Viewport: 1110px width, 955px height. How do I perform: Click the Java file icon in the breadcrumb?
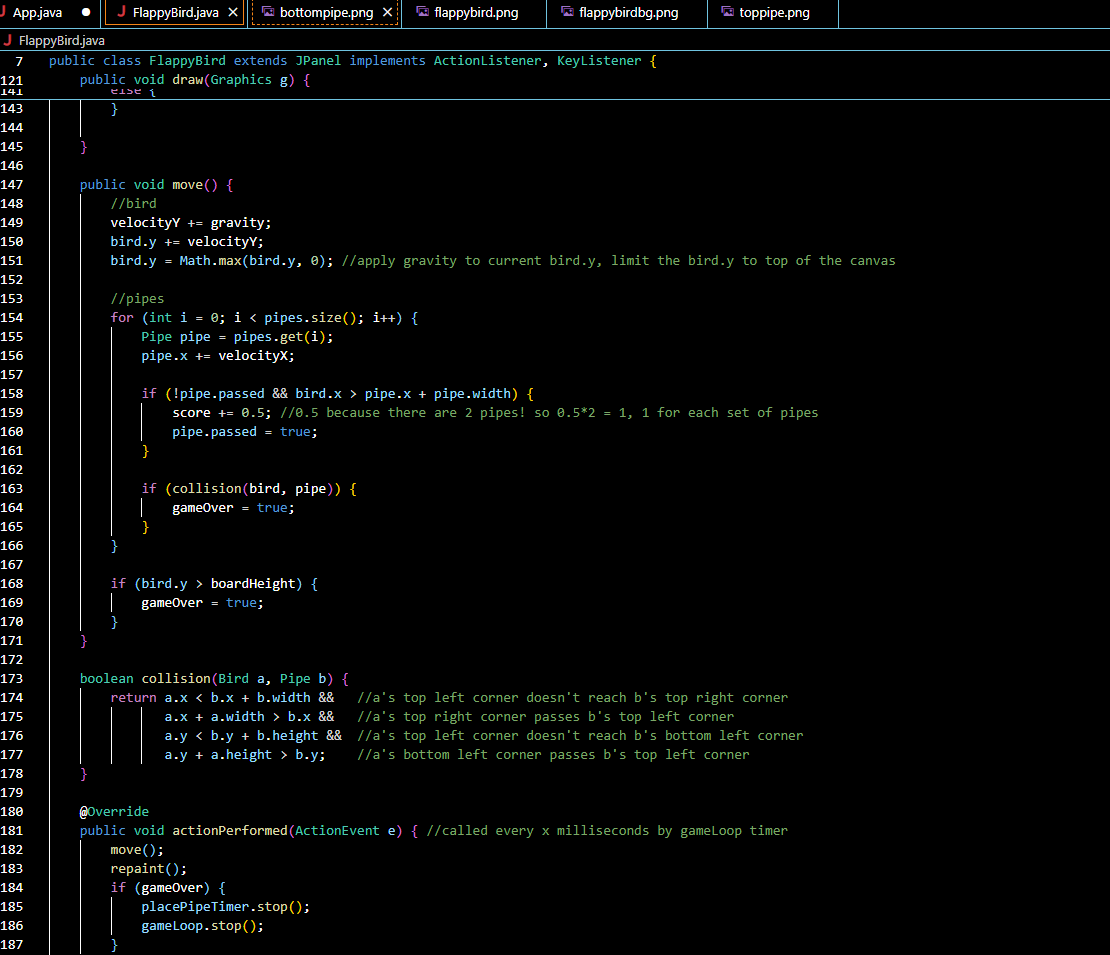point(8,41)
